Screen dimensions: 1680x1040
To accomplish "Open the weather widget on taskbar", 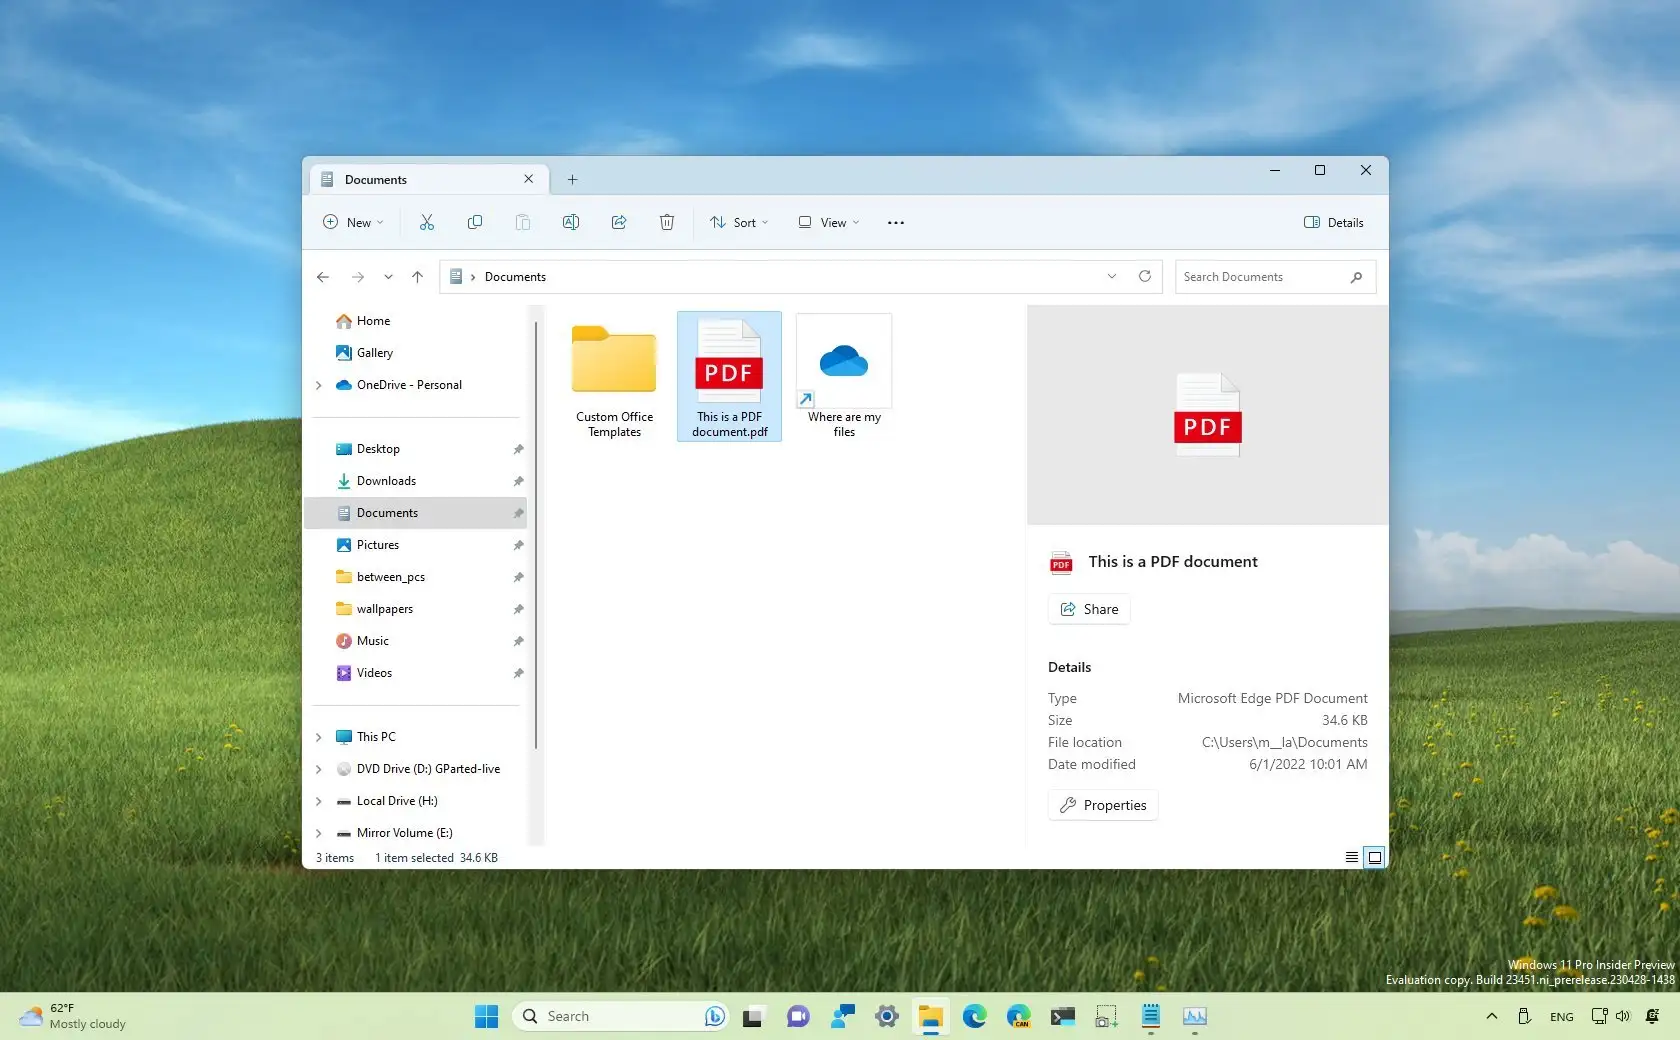I will (74, 1016).
